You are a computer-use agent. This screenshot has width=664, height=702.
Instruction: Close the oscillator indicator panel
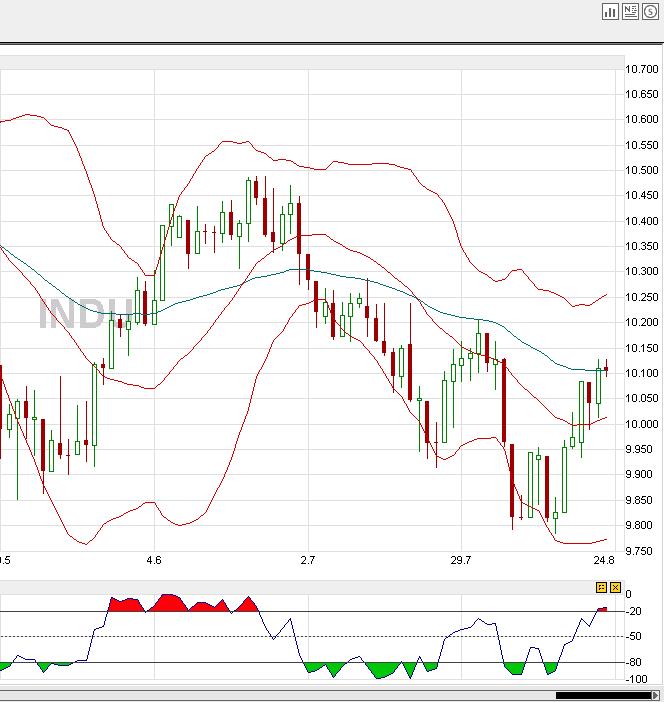pos(616,587)
